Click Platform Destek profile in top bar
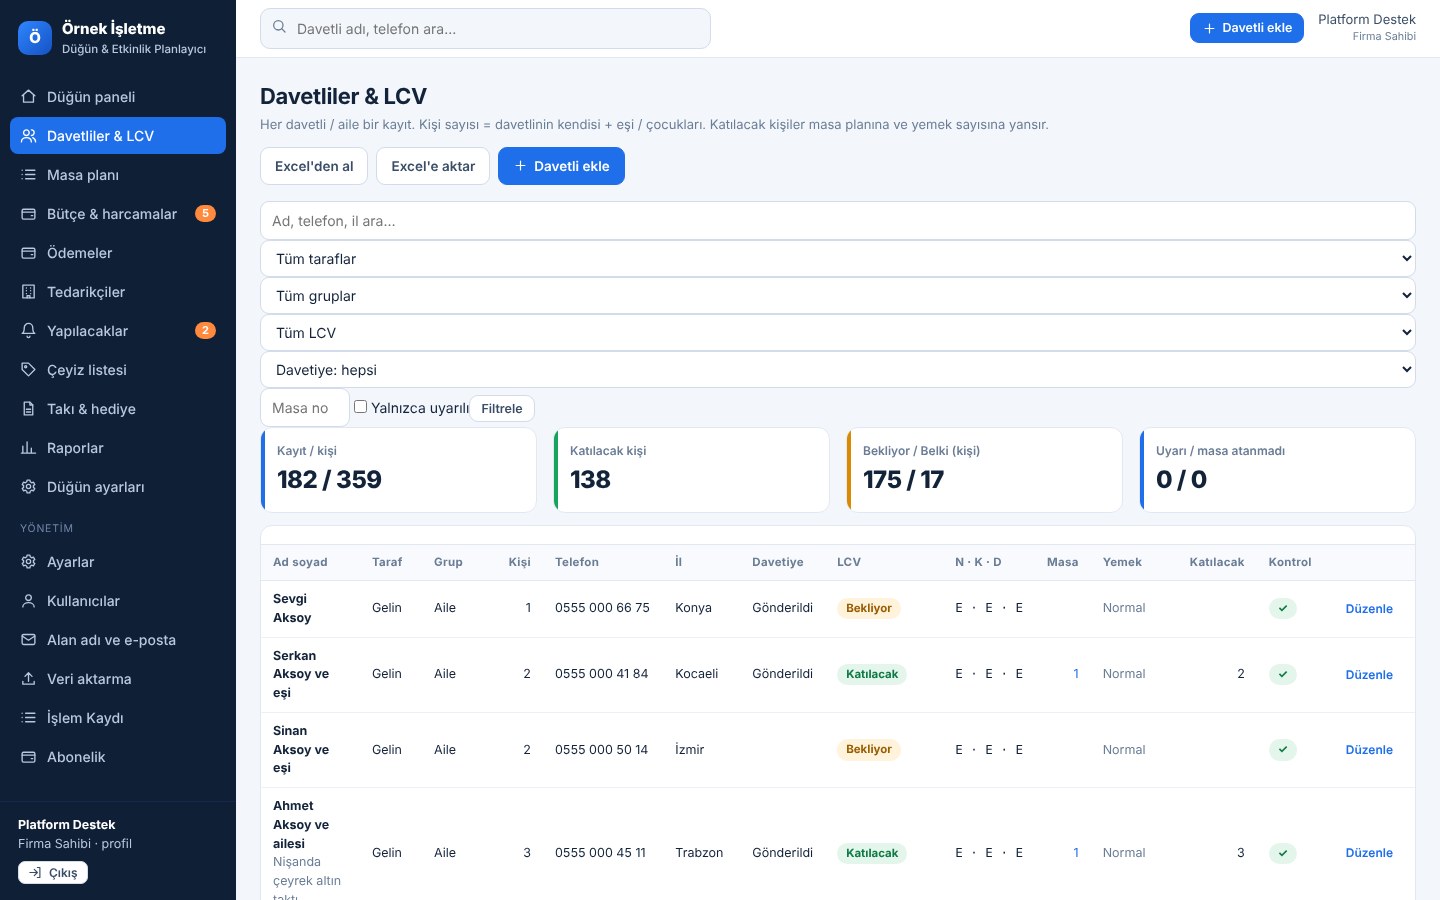The image size is (1440, 900). click(1367, 27)
